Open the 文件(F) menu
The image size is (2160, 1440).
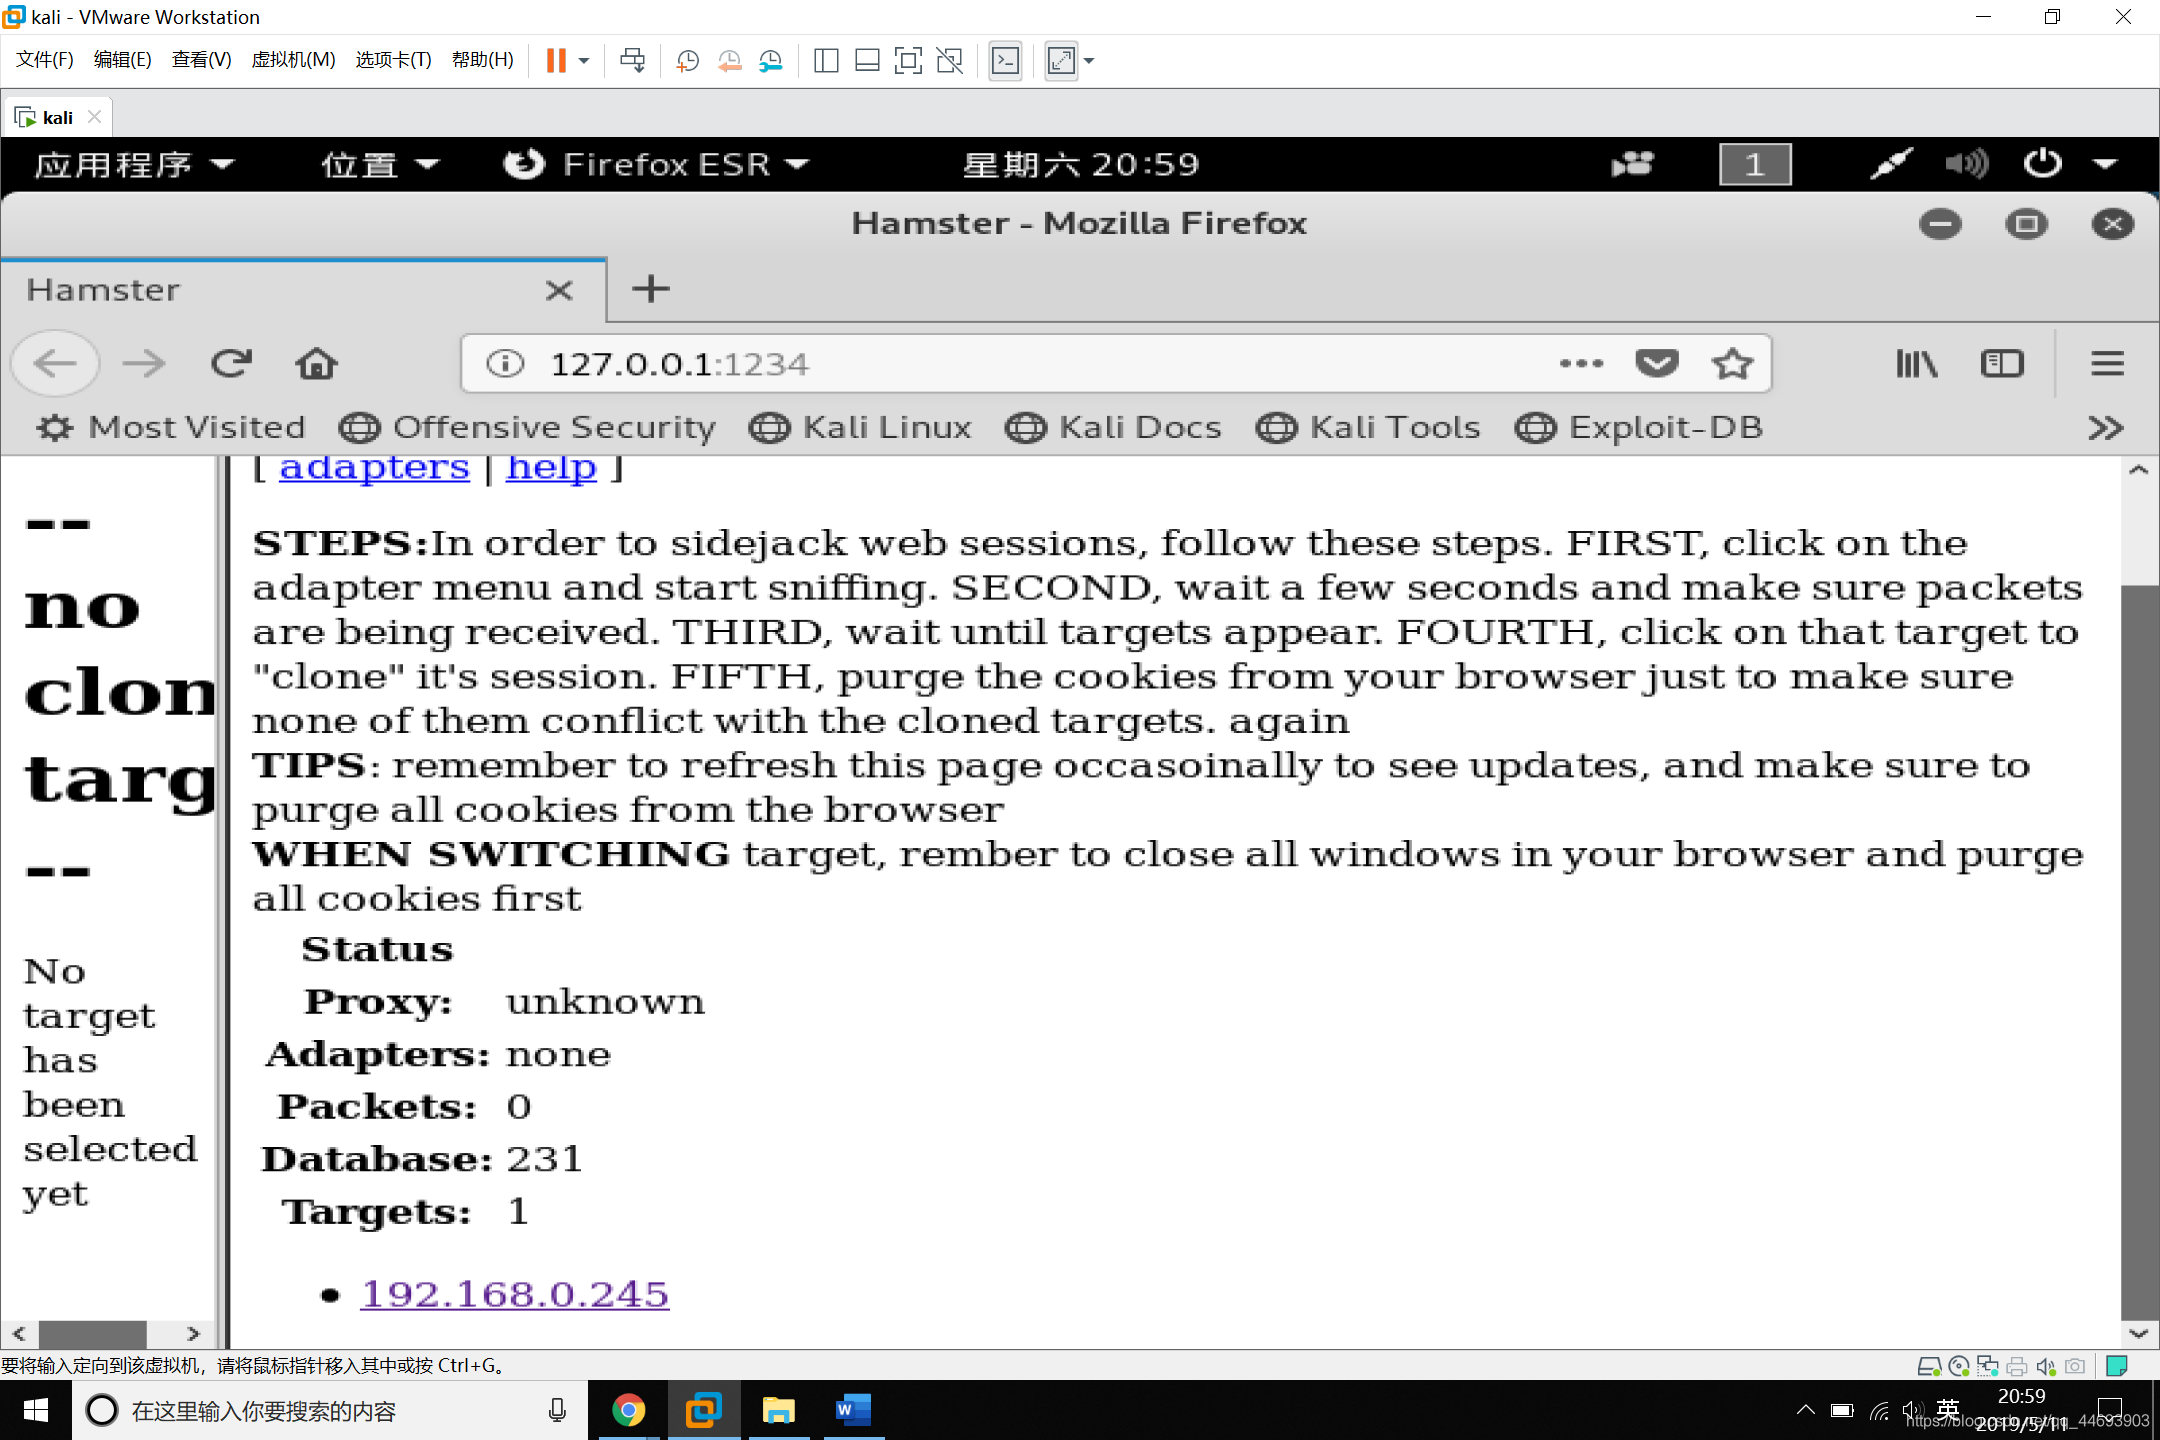coord(45,59)
